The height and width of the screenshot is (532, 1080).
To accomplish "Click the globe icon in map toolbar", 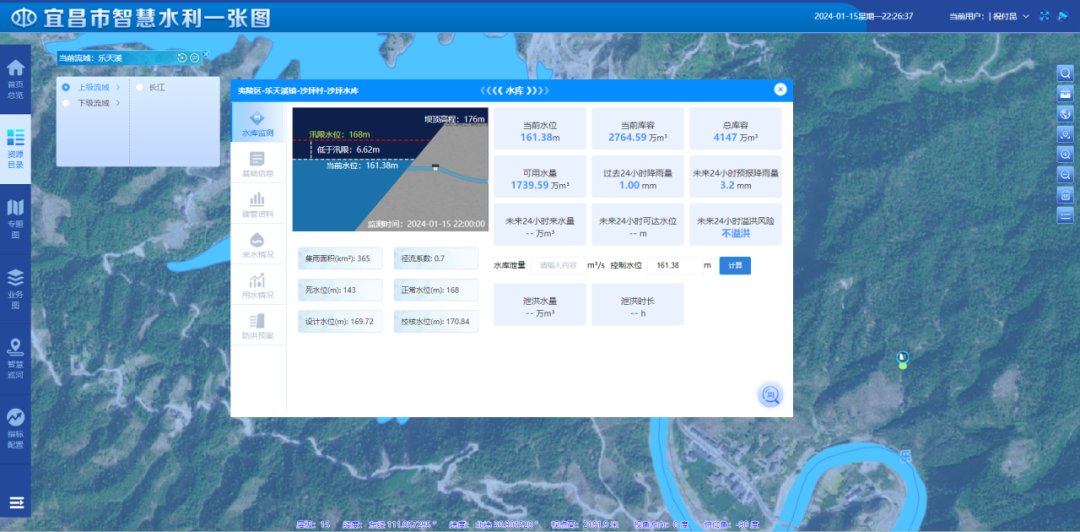I will point(1065,114).
